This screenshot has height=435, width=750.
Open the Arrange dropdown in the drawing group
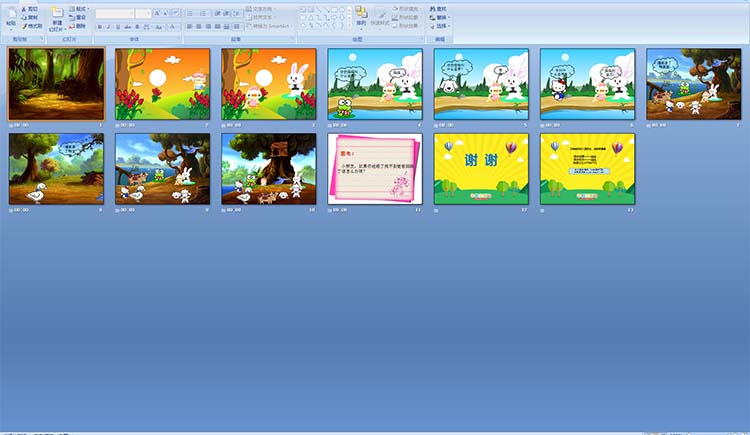point(362,17)
